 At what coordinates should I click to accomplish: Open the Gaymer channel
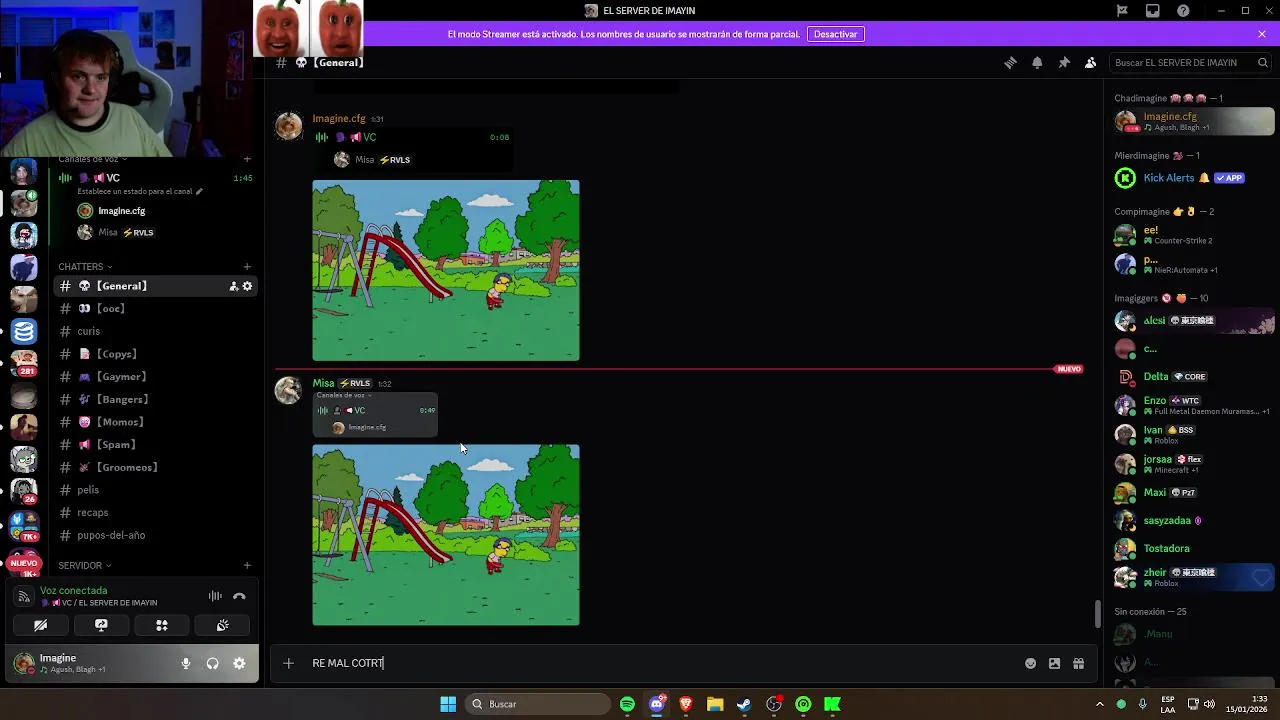[x=155, y=377]
